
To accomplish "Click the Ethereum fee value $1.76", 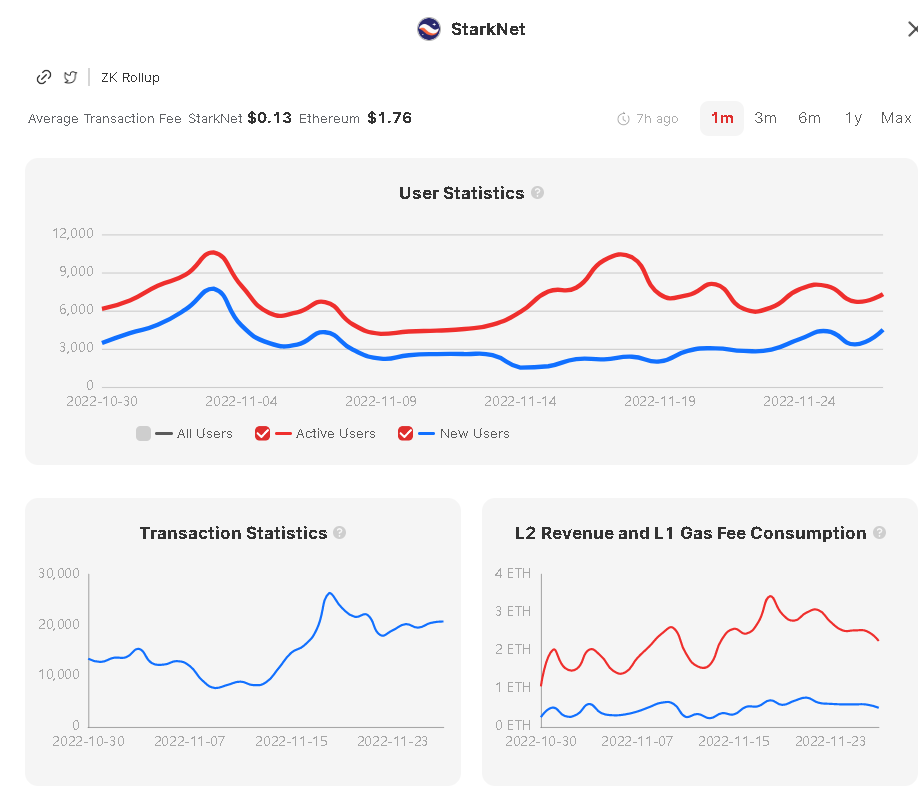I will [x=389, y=118].
